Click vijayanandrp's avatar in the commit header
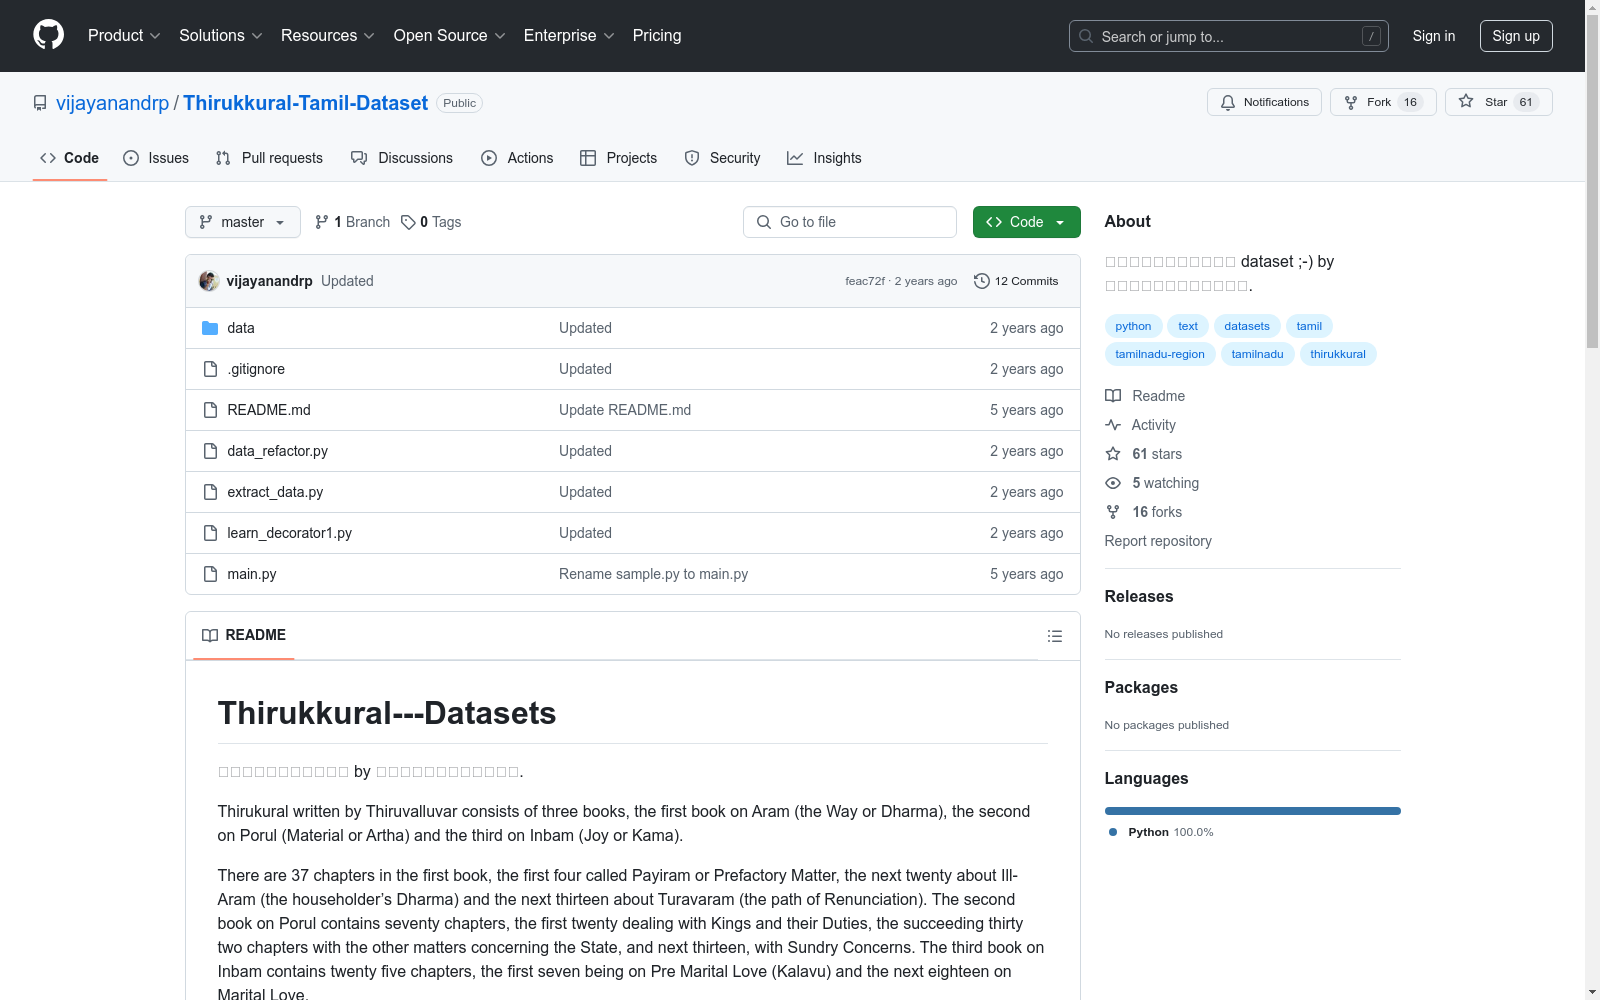Viewport: 1600px width, 1000px height. [x=209, y=281]
